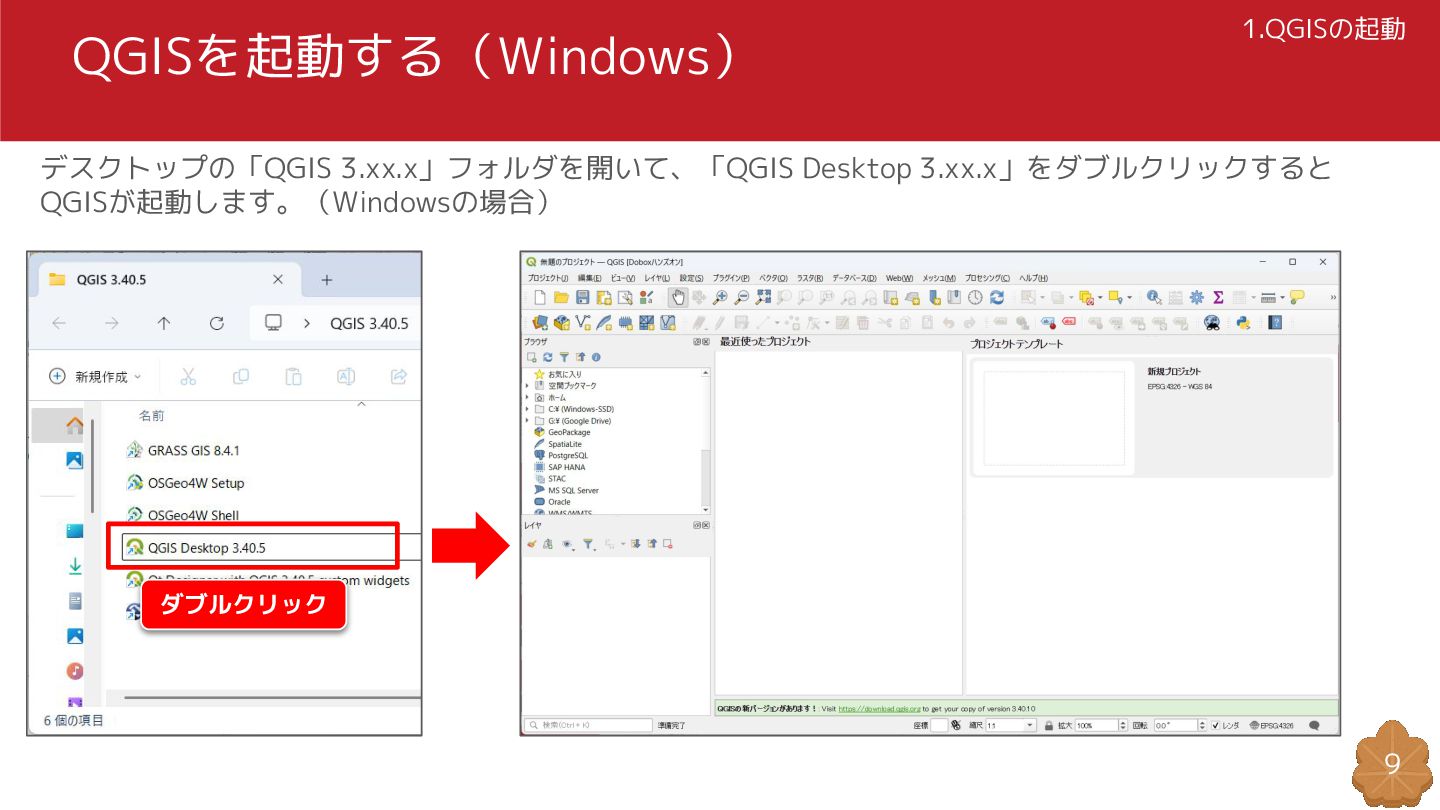Open the Temporal Controller clock icon
The width and height of the screenshot is (1440, 810).
point(975,297)
